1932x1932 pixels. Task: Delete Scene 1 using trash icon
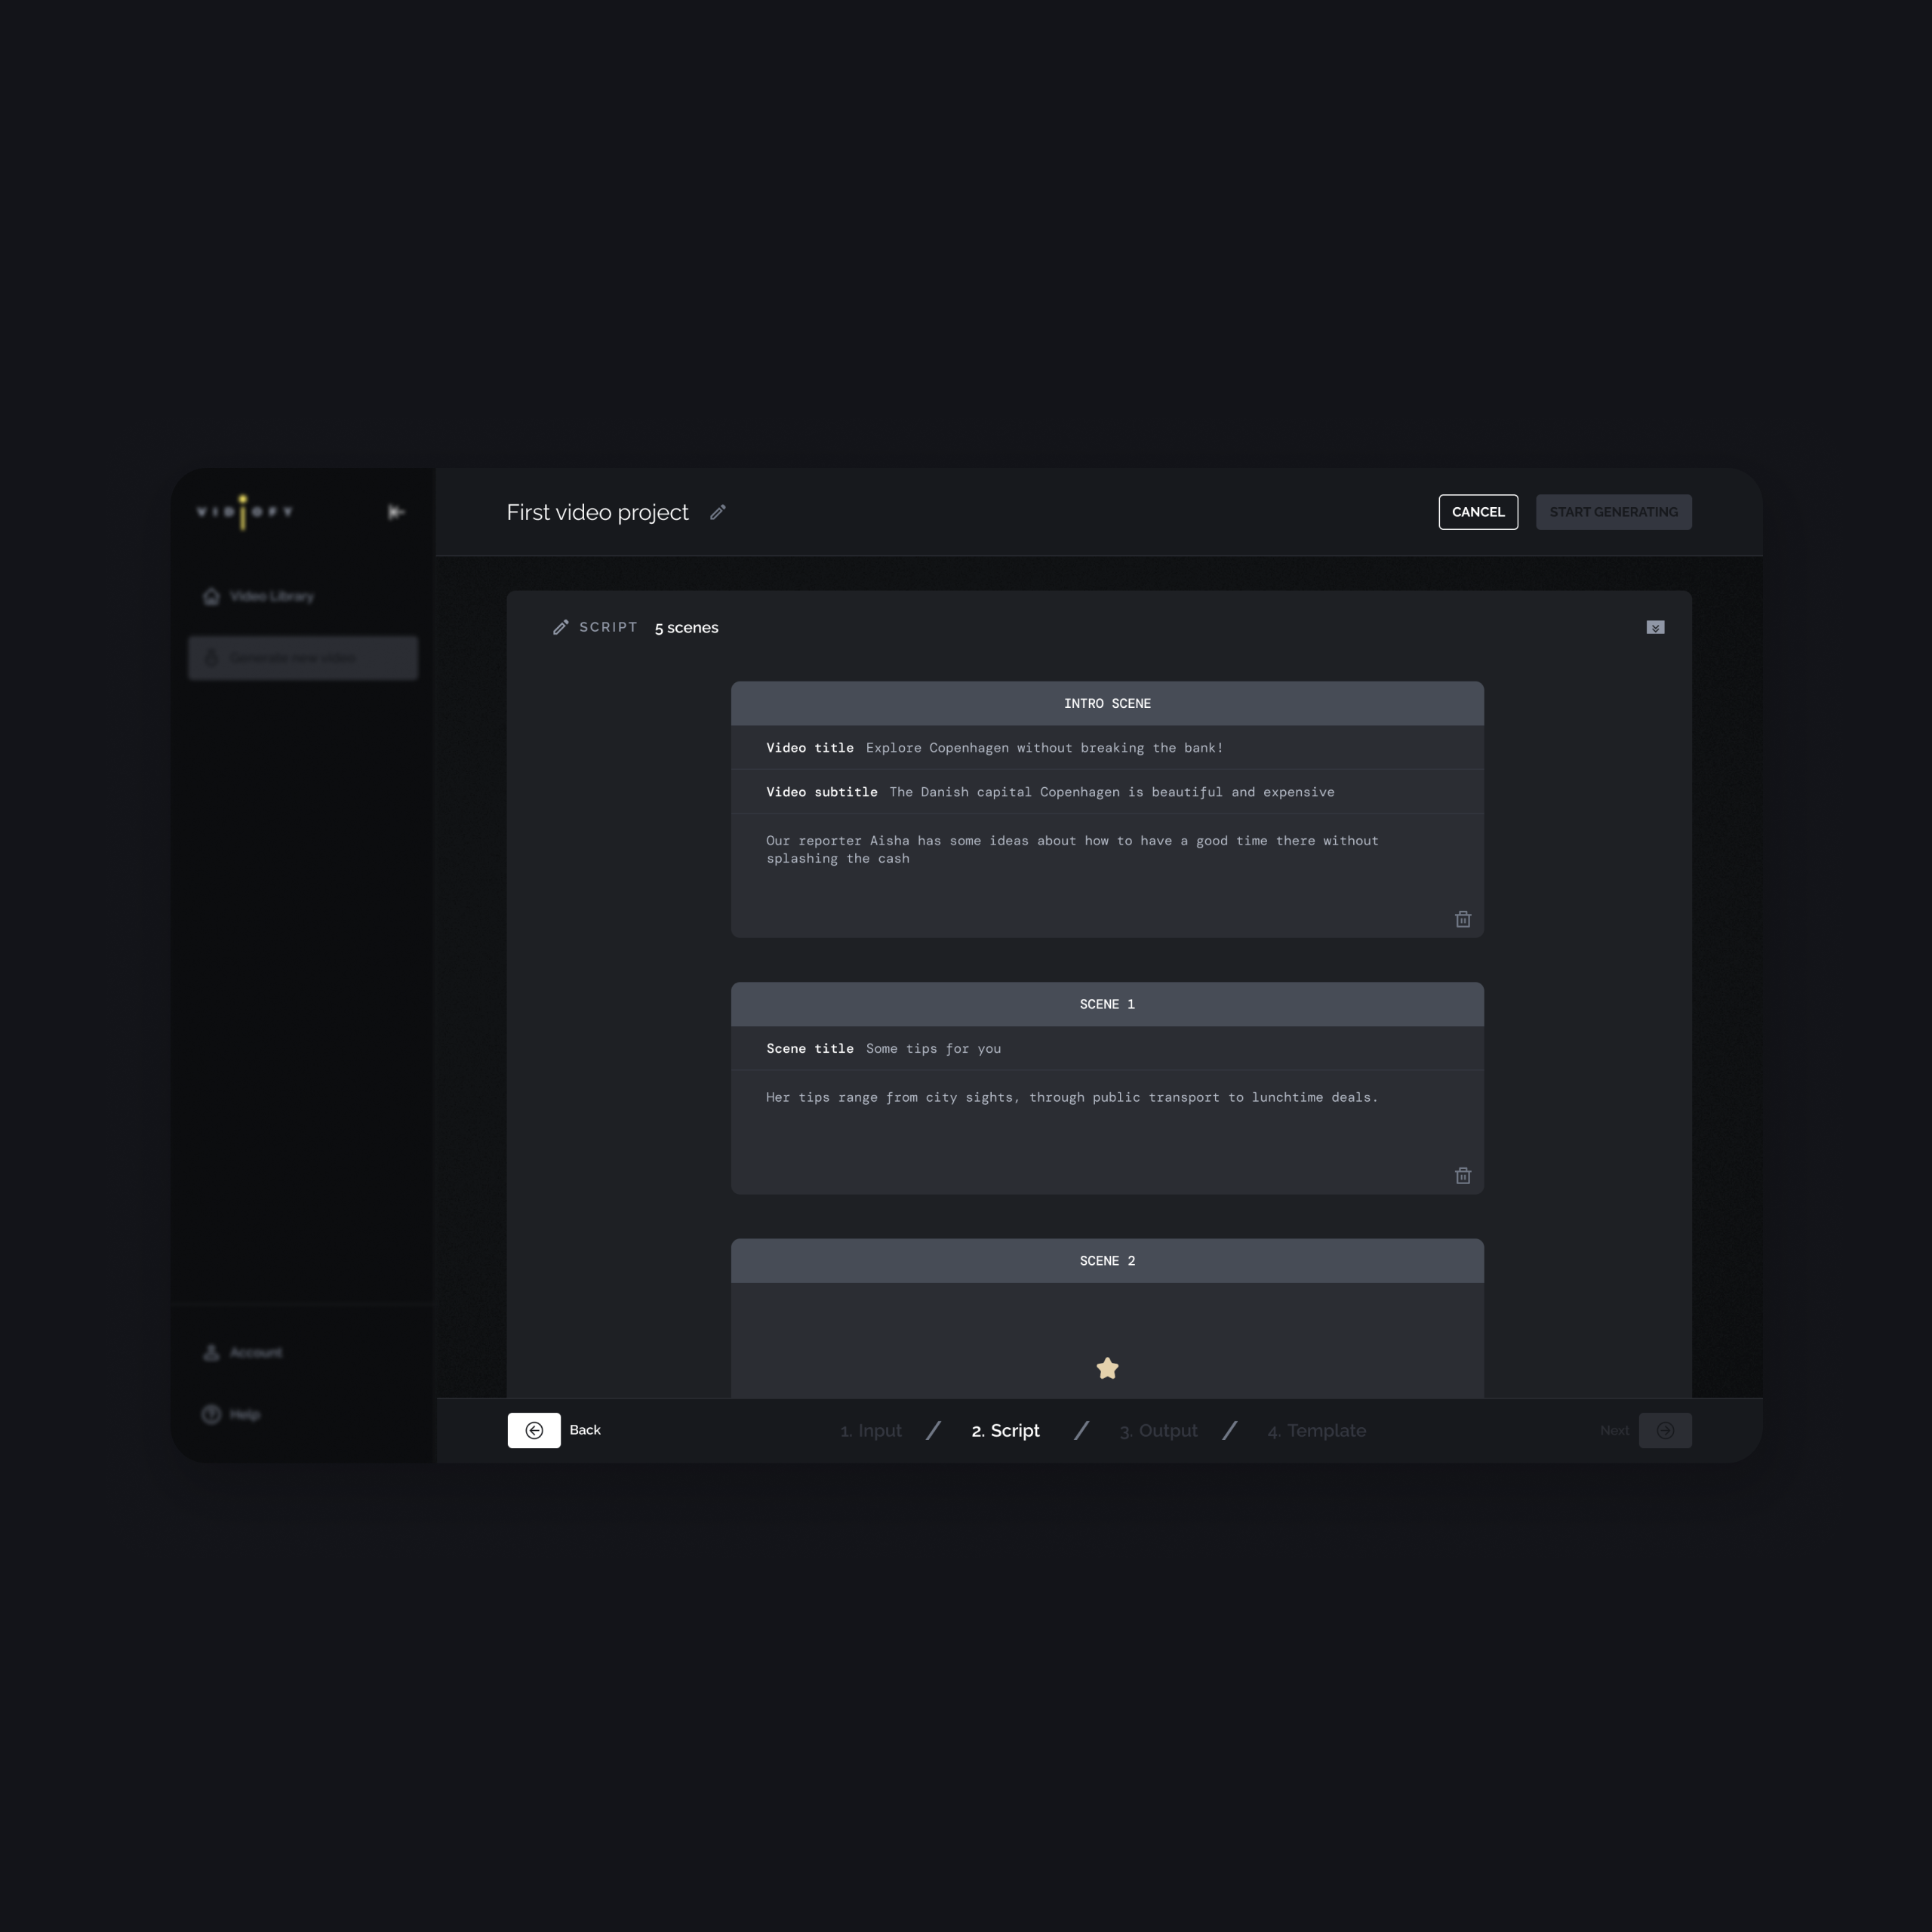coord(1462,1176)
